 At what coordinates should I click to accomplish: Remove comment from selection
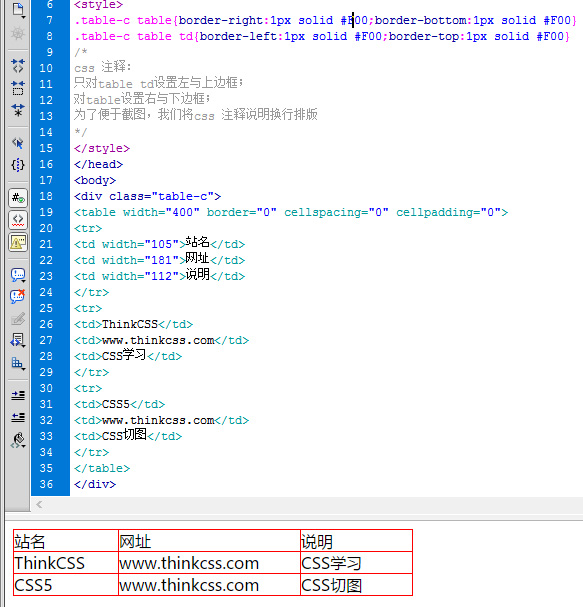[18, 297]
